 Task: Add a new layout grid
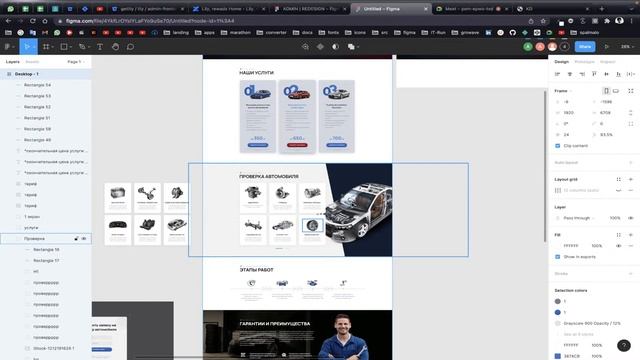[631, 179]
